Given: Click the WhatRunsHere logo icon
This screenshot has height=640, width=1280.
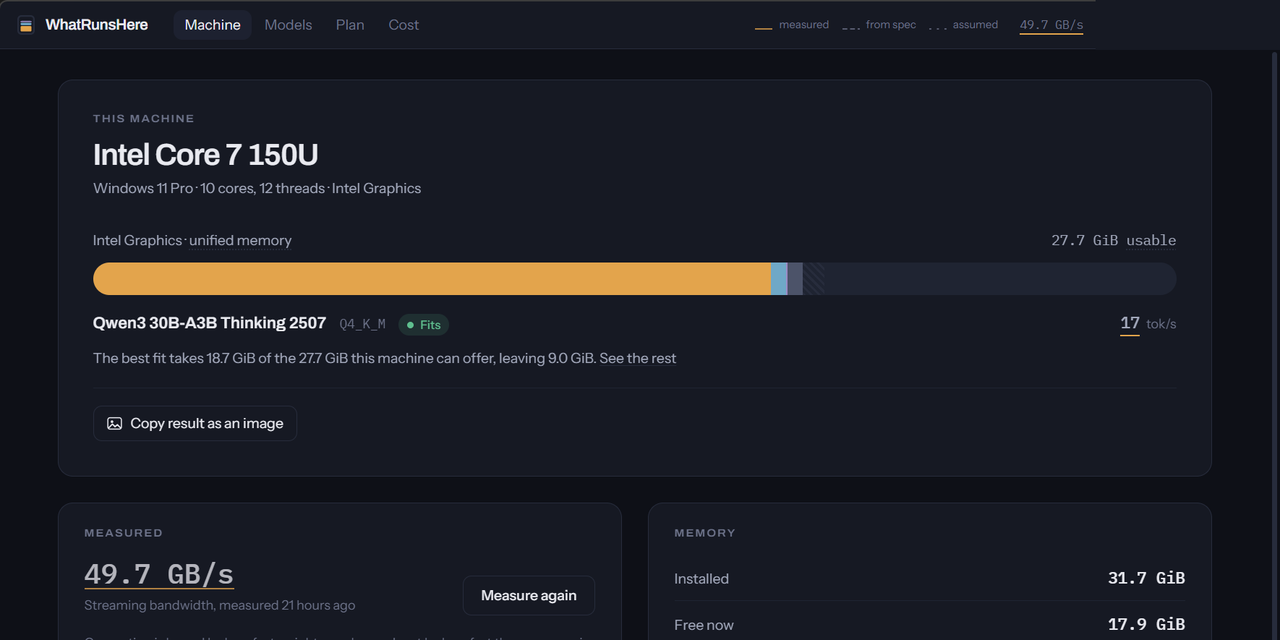Looking at the screenshot, I should [26, 25].
